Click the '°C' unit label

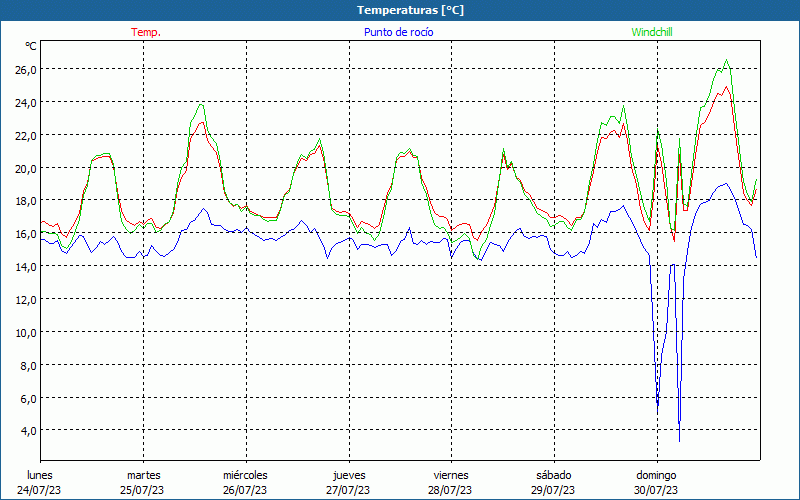(x=31, y=46)
